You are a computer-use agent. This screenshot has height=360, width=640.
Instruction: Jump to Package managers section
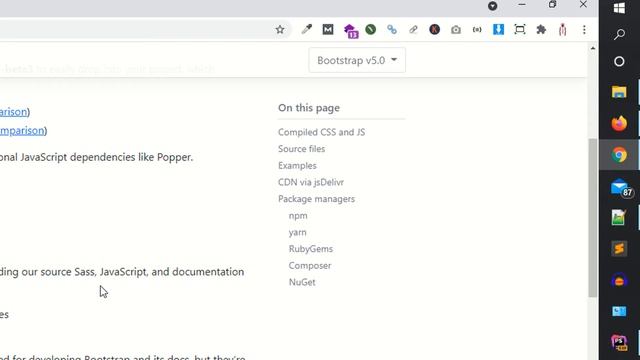[316, 199]
